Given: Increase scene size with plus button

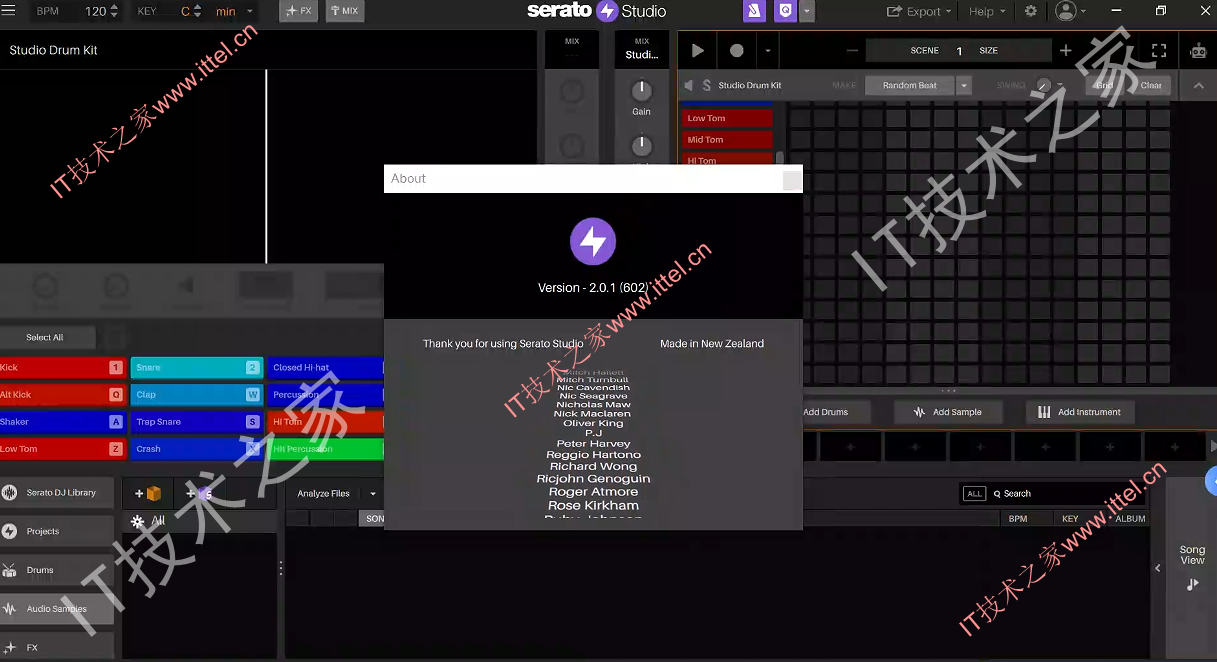Looking at the screenshot, I should click(x=1065, y=50).
